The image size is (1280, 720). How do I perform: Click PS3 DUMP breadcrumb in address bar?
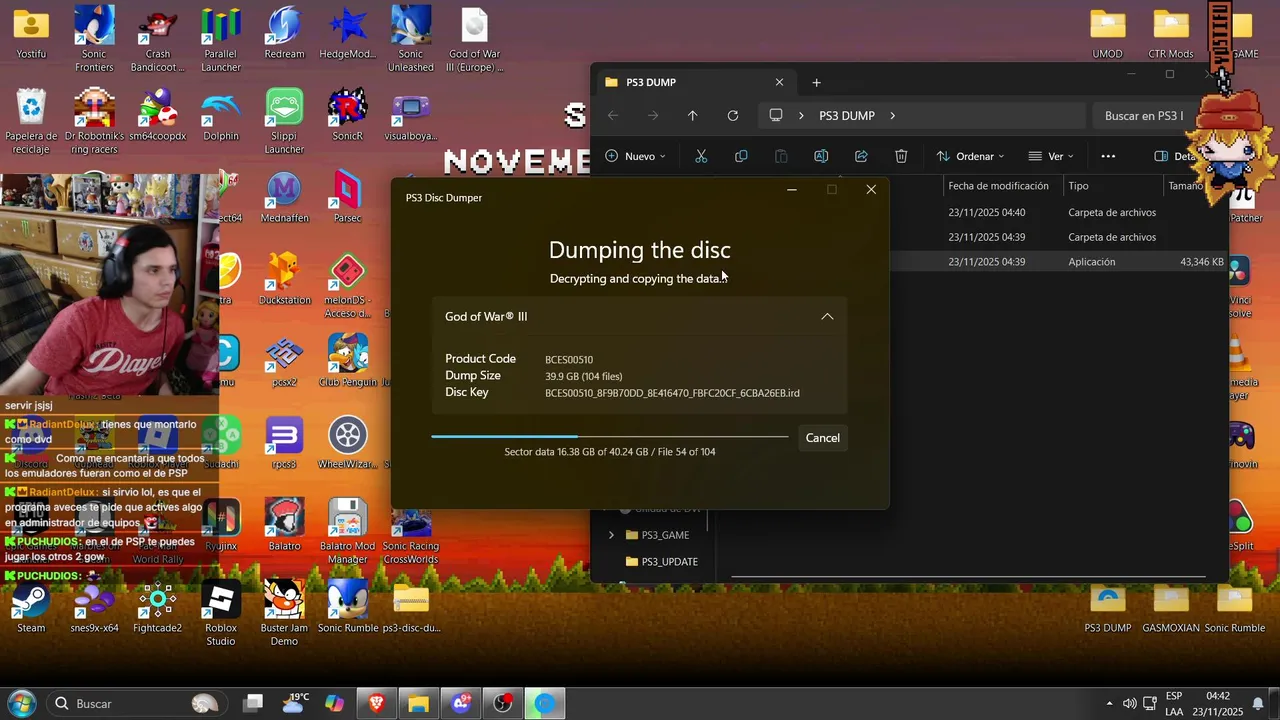click(x=846, y=116)
